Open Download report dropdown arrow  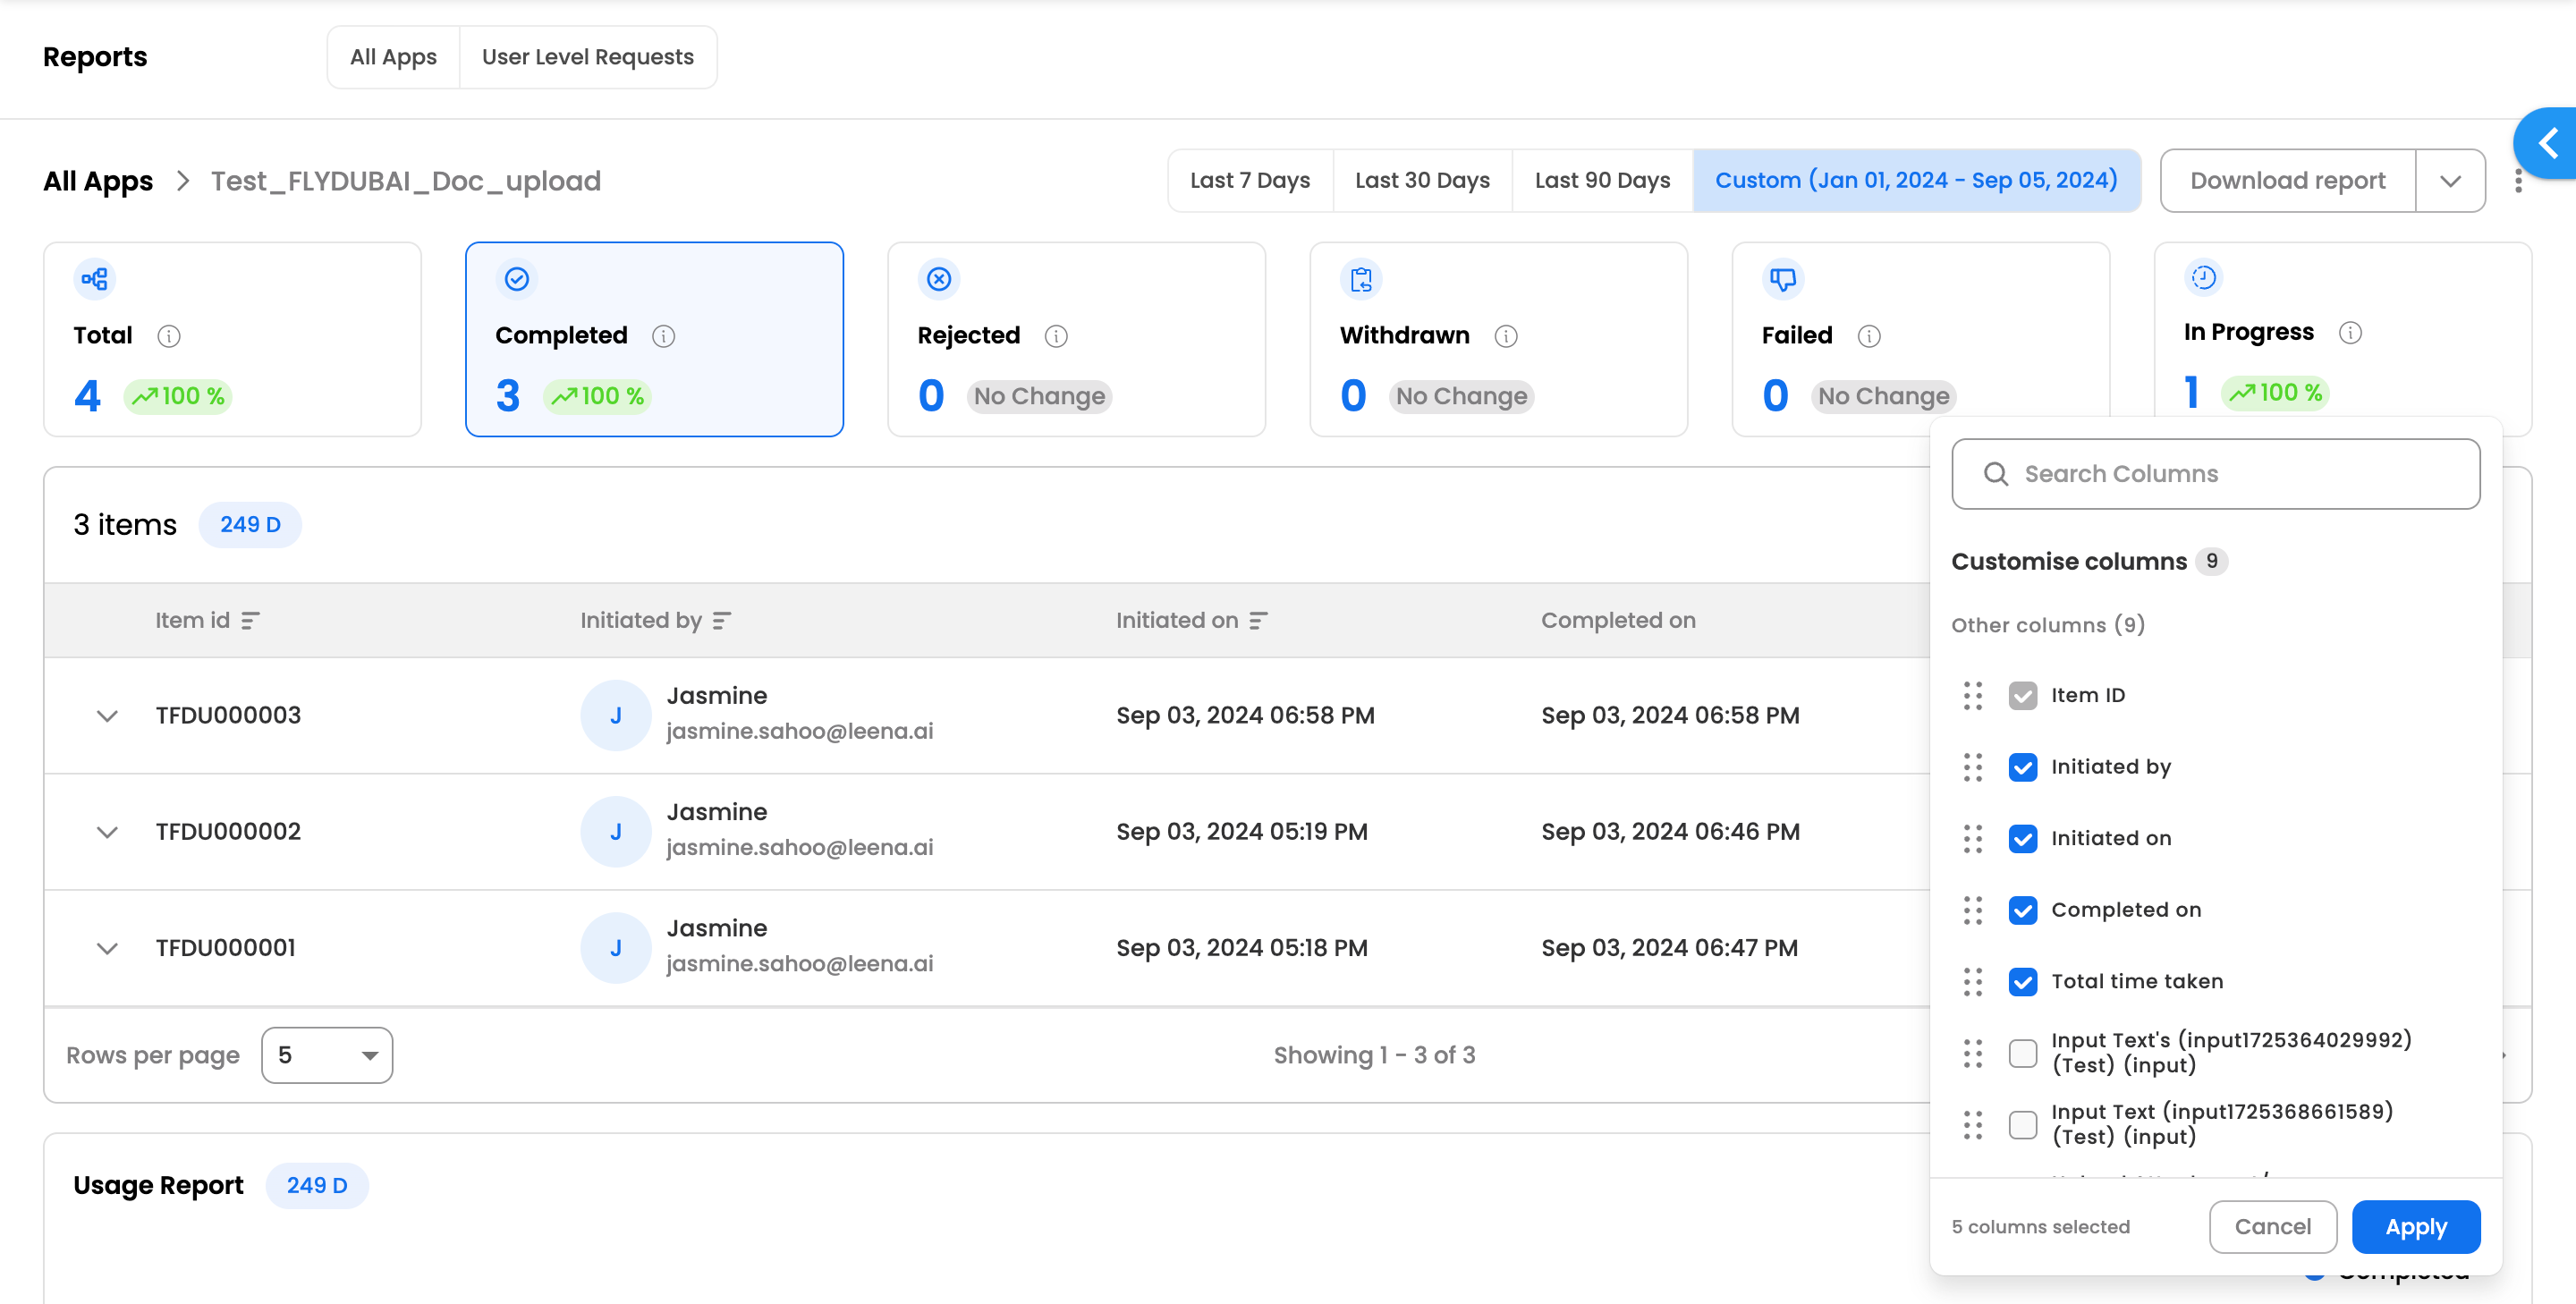click(x=2450, y=181)
